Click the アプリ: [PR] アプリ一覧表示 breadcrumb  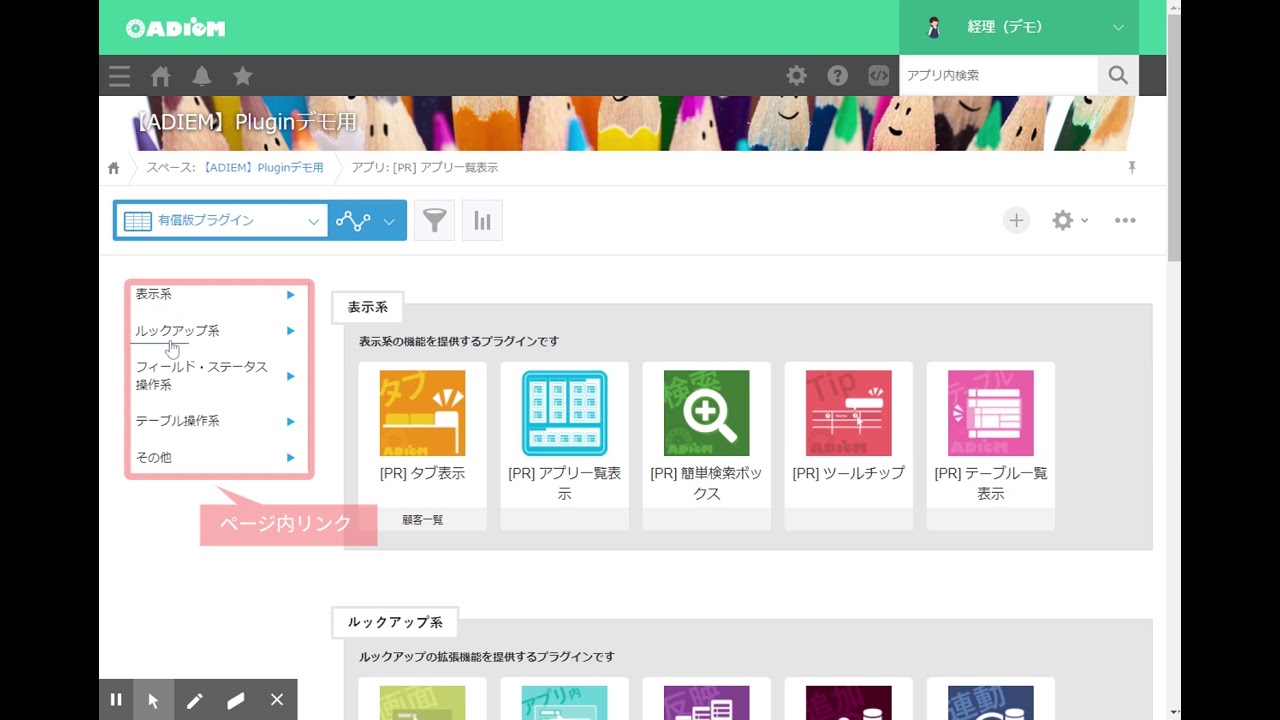pyautogui.click(x=425, y=168)
